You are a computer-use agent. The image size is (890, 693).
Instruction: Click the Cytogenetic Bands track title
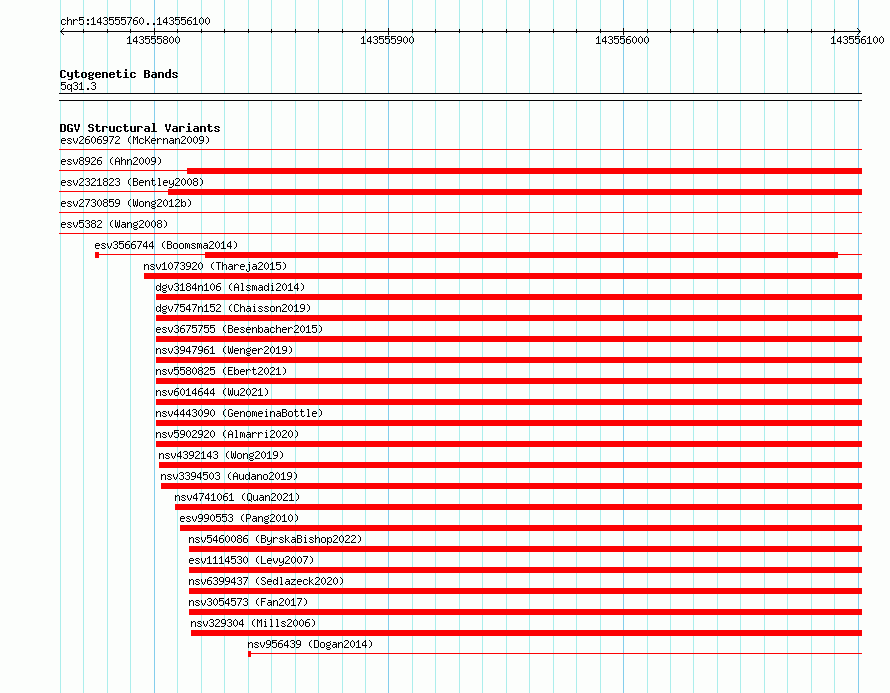tap(119, 74)
